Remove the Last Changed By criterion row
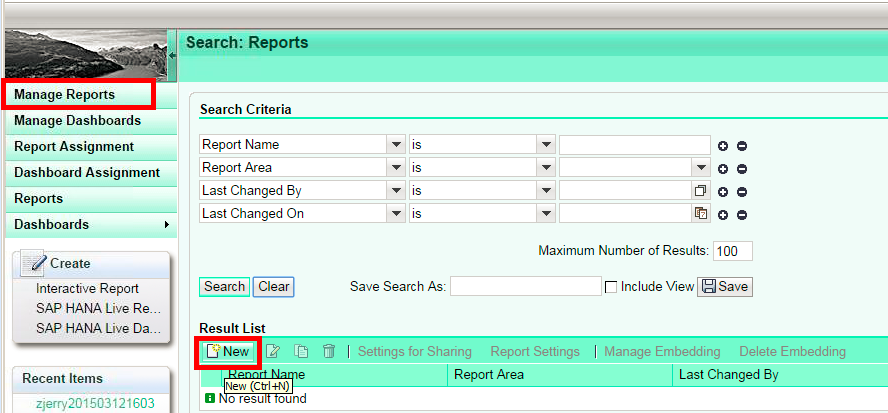The height and width of the screenshot is (413, 888). pos(742,192)
